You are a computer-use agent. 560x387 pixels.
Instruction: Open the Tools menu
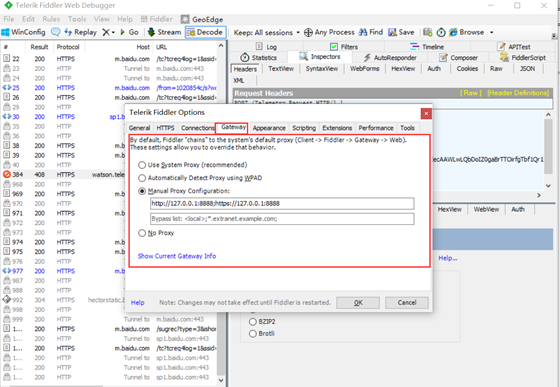coord(77,19)
